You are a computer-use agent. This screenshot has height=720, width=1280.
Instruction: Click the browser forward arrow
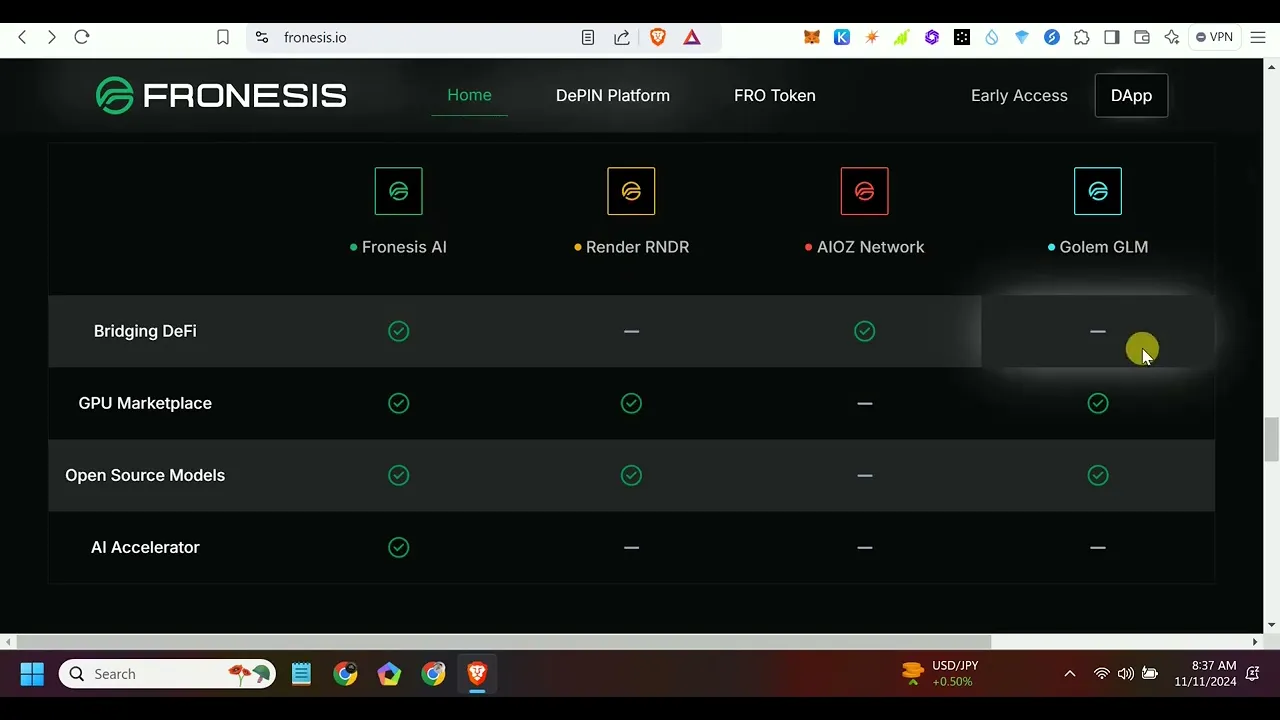[52, 37]
